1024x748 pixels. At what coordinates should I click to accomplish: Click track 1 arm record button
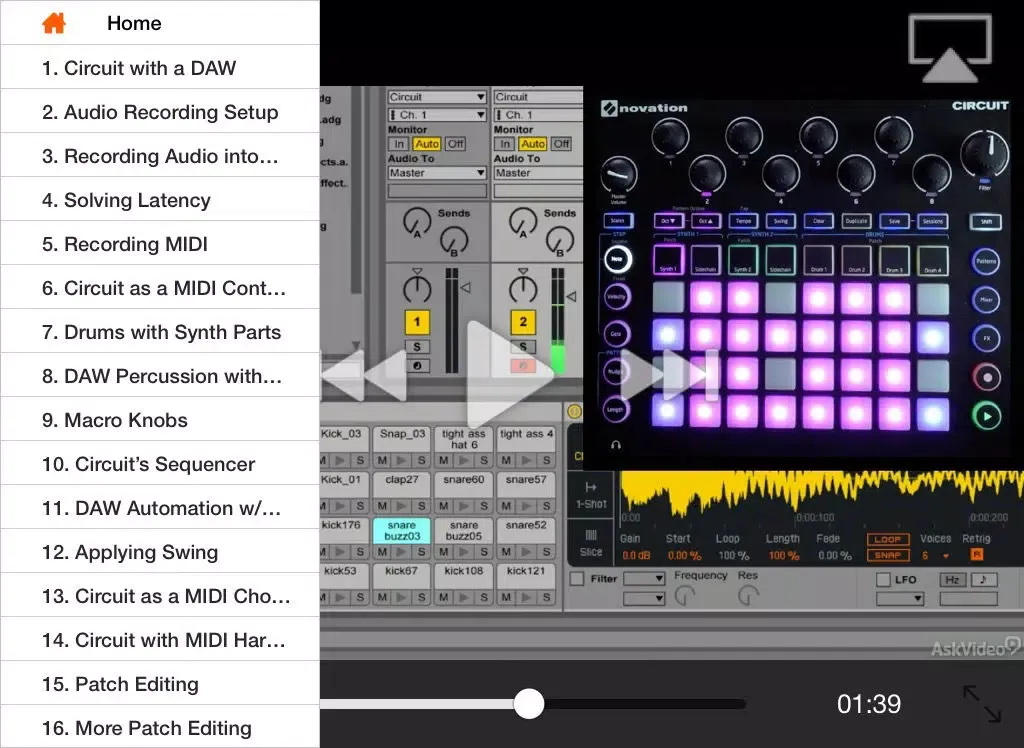pos(417,366)
